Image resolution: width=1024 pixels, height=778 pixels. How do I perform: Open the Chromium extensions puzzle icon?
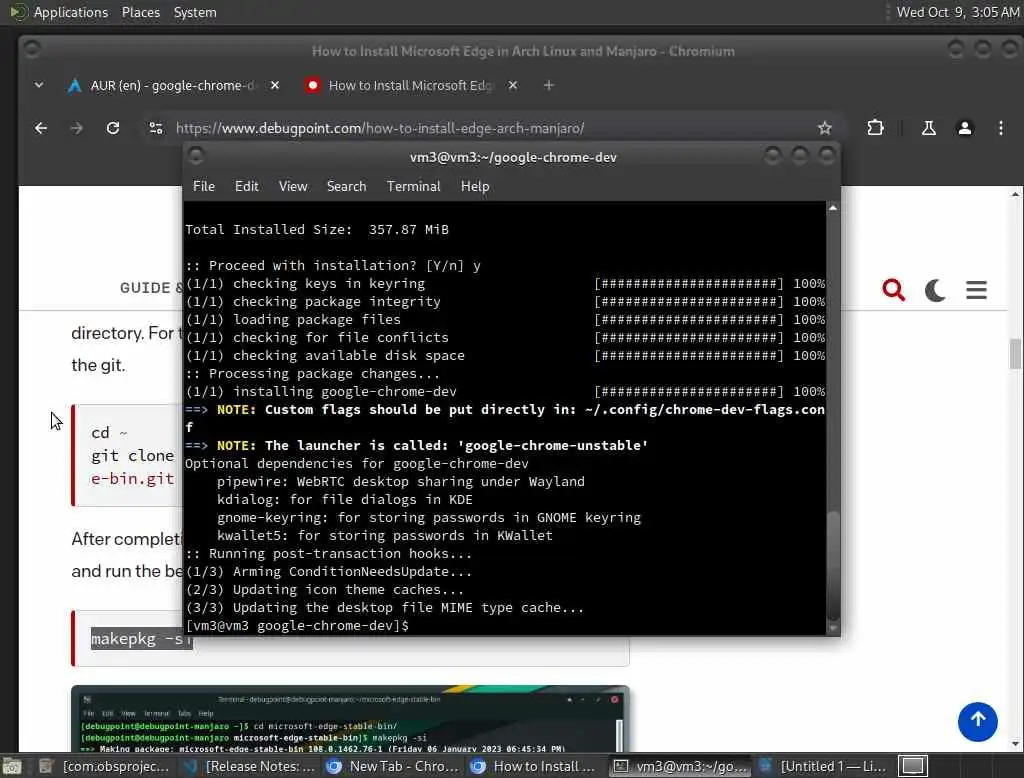tap(875, 128)
